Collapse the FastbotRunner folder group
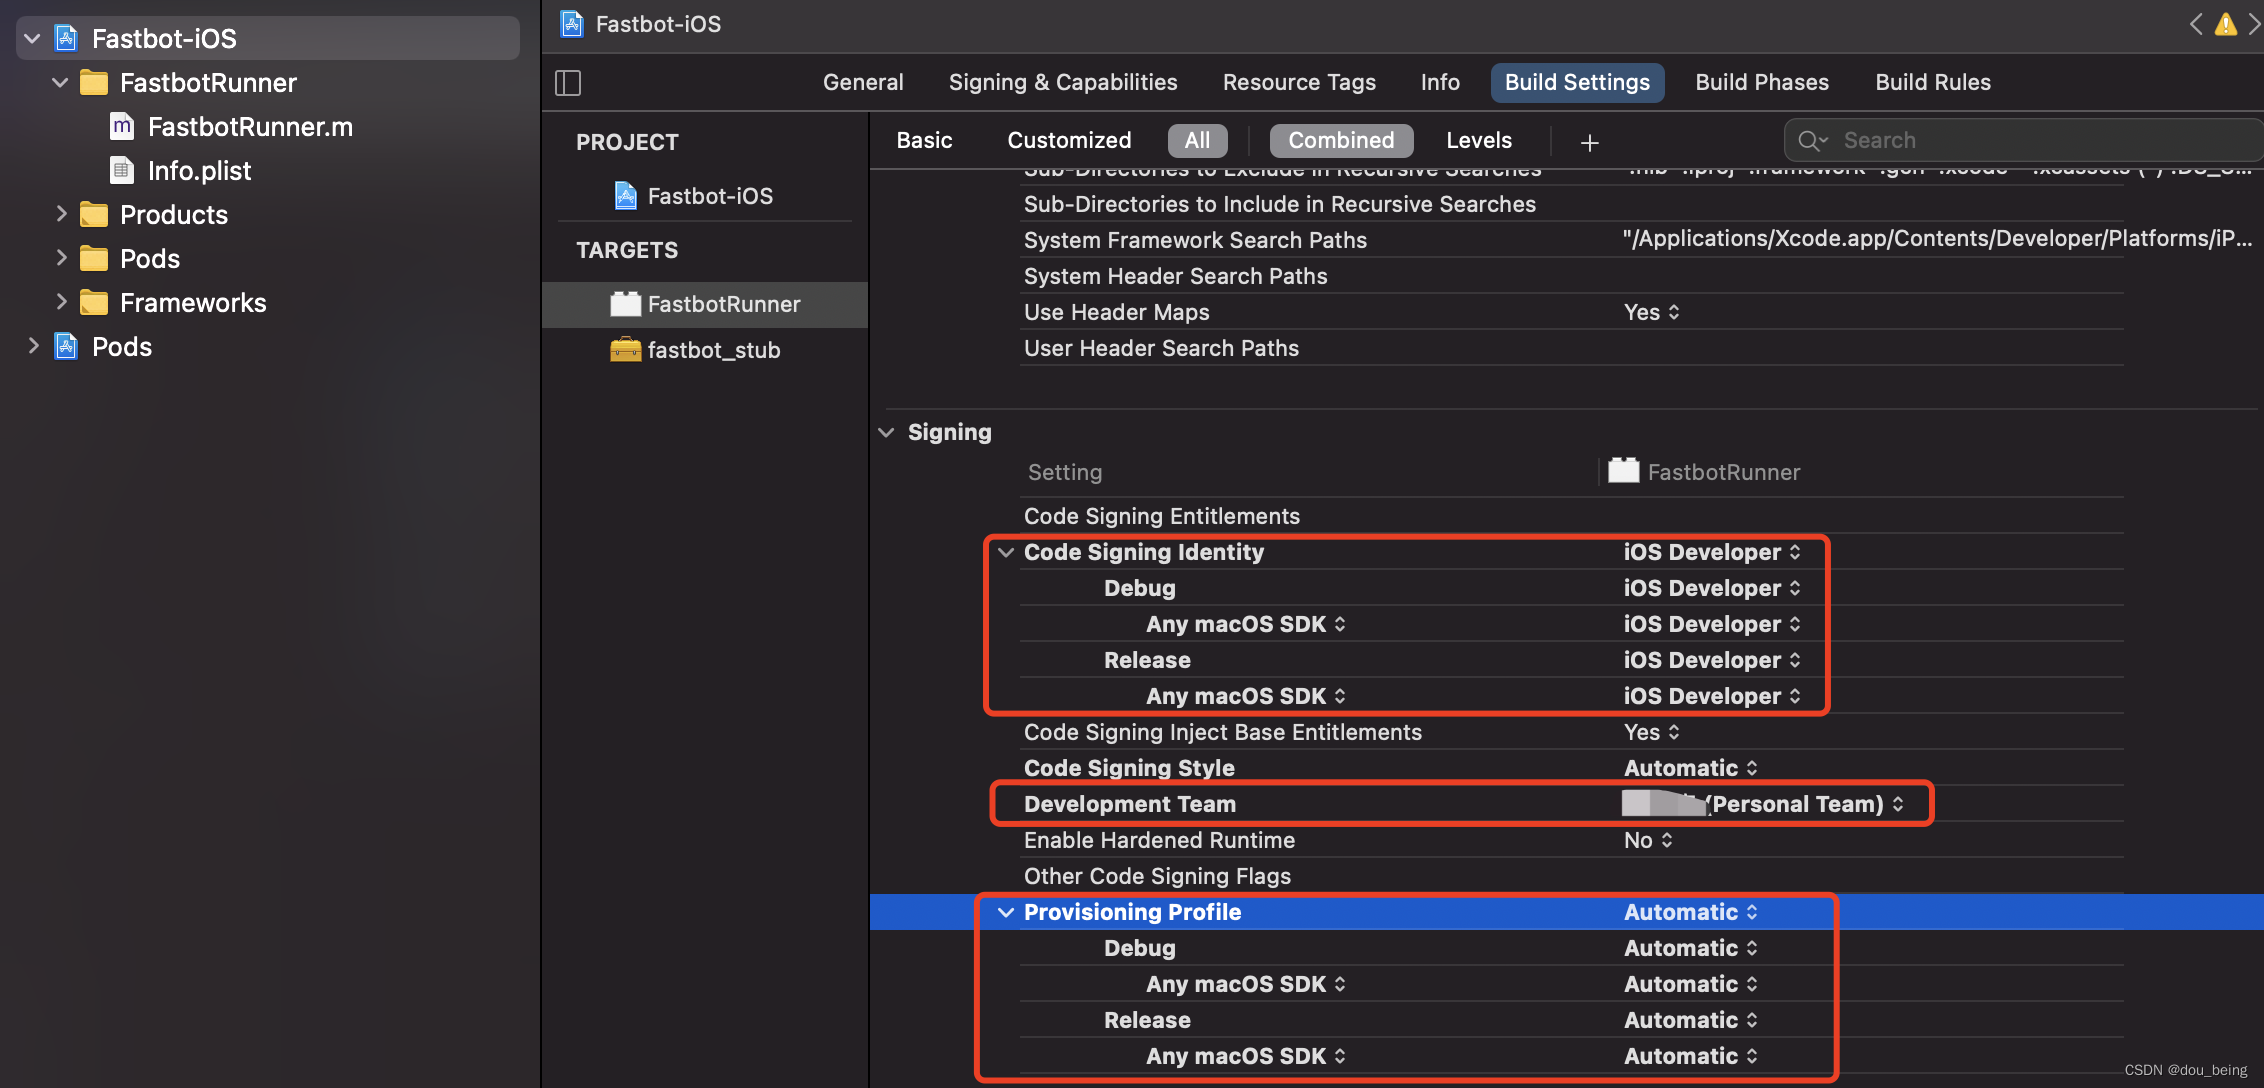The height and width of the screenshot is (1088, 2264). point(60,83)
